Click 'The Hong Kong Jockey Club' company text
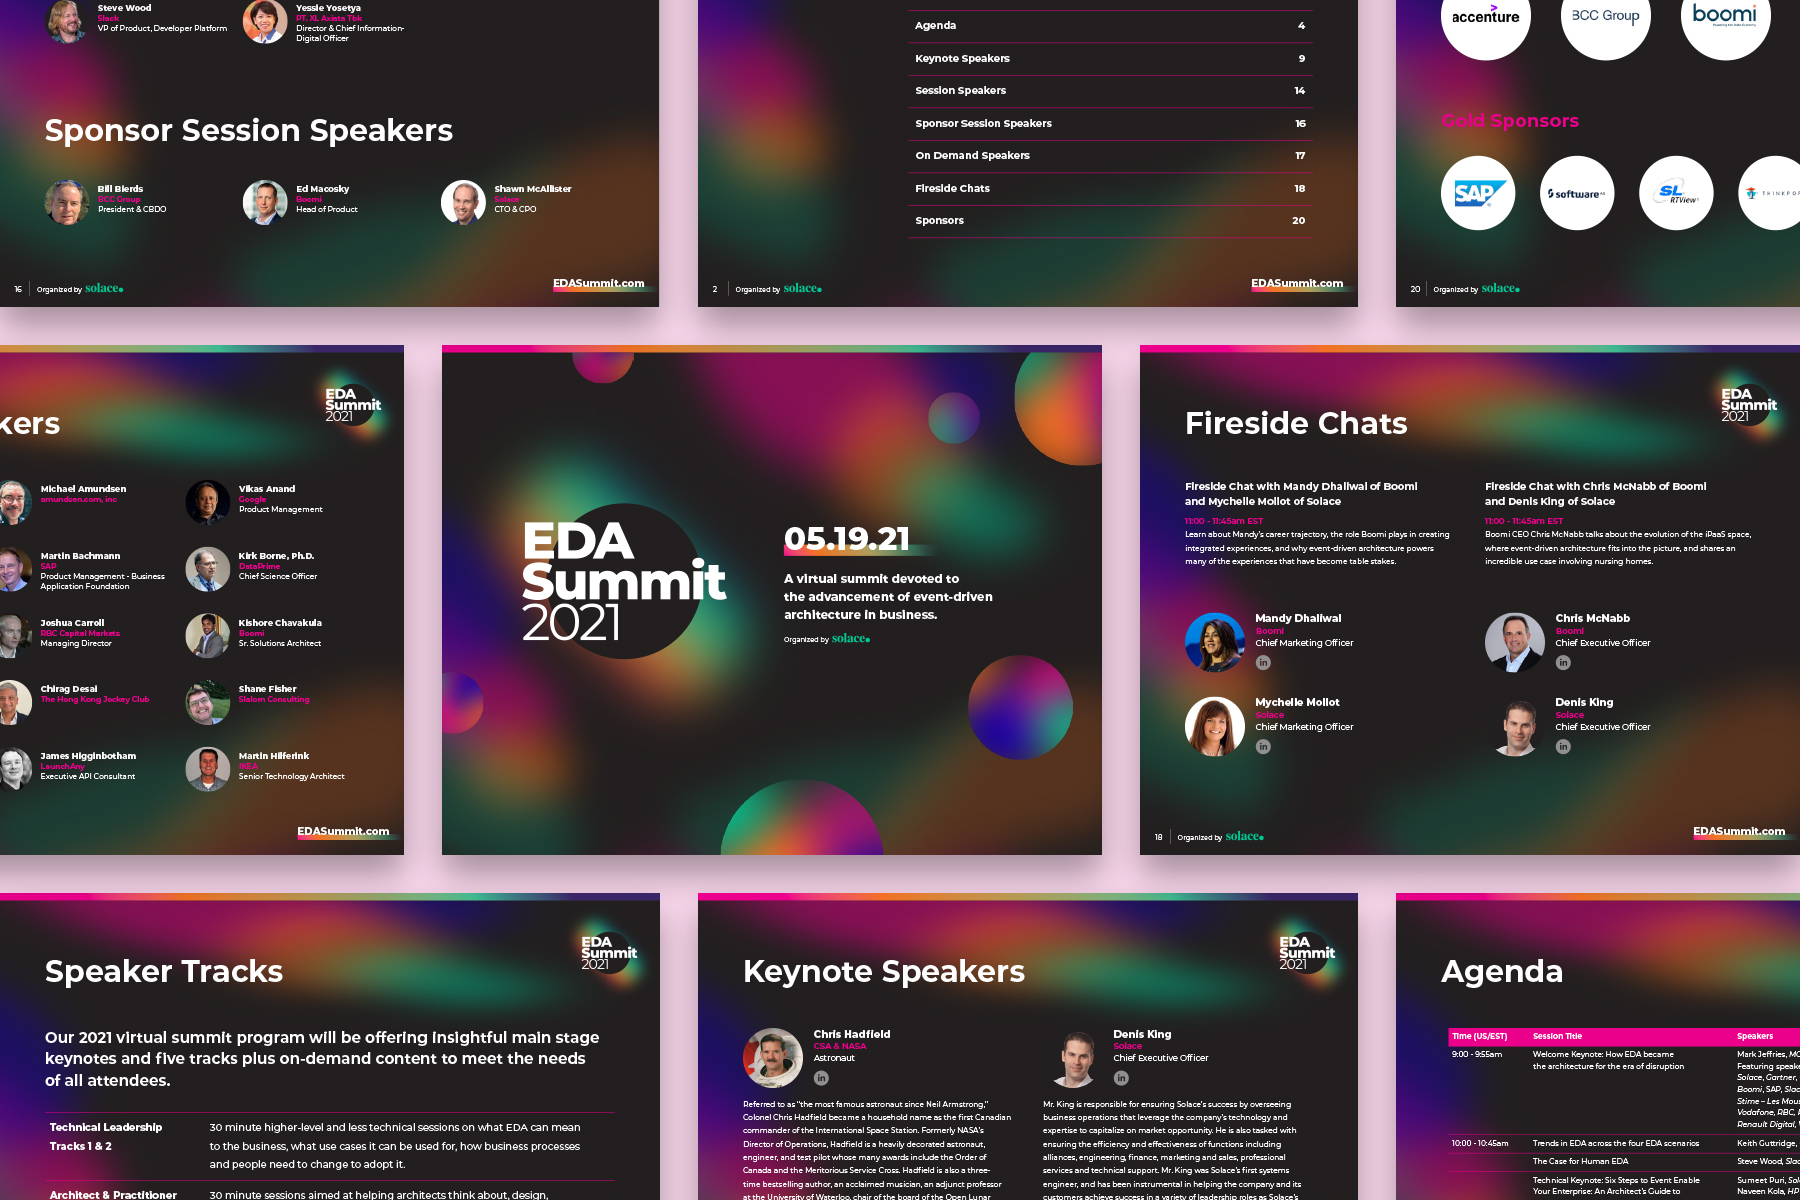Screen dimensions: 1800x1200 [x=95, y=699]
